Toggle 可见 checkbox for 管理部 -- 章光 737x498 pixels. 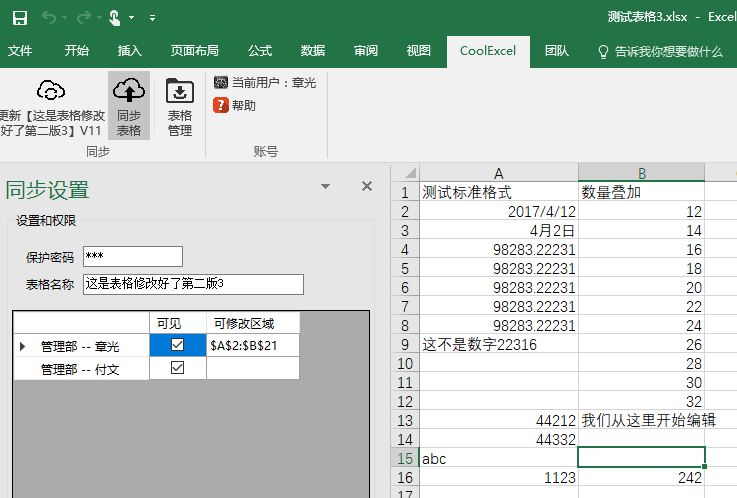tap(178, 345)
